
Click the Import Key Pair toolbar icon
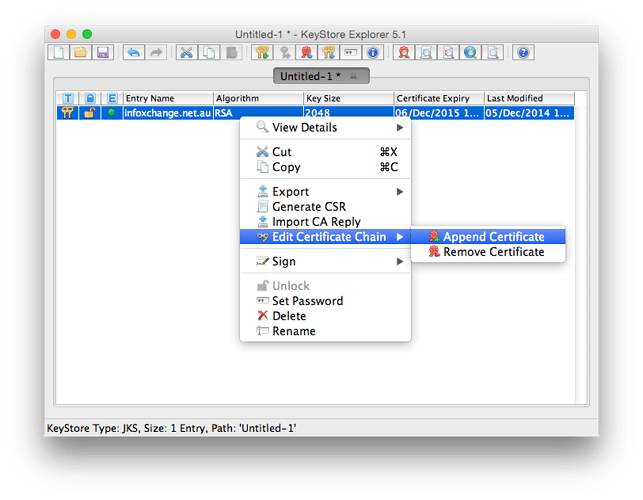(328, 53)
